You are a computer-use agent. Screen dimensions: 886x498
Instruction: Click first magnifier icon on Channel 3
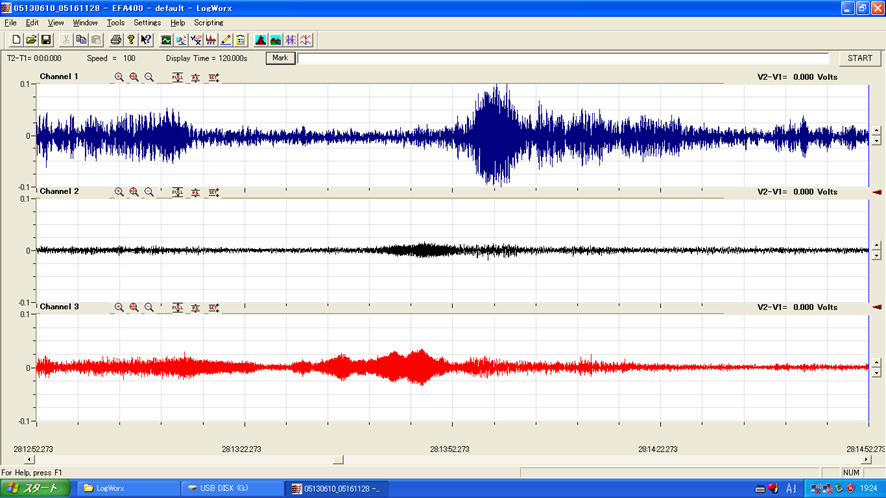click(119, 307)
